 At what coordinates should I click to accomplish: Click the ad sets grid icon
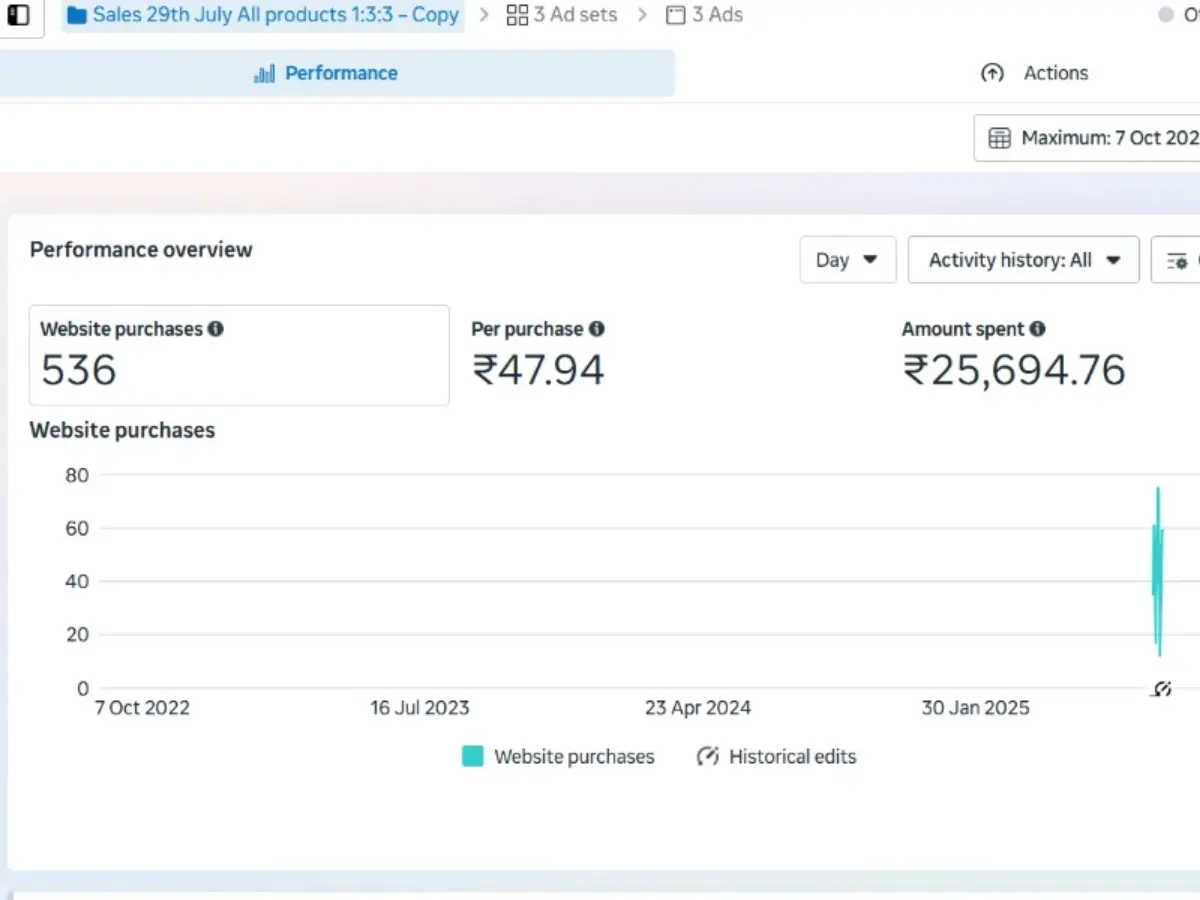[517, 15]
